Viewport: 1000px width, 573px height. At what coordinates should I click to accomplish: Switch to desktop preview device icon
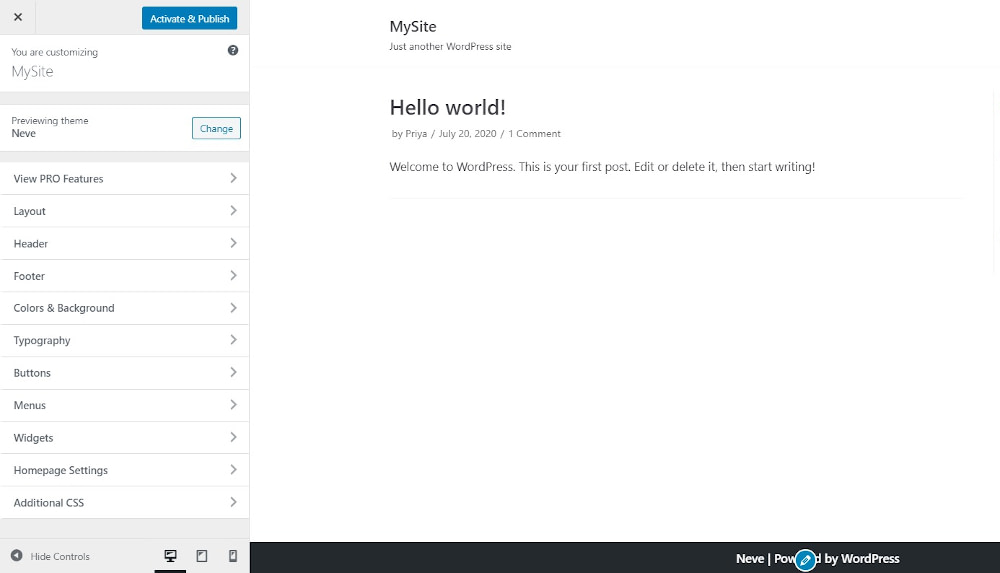click(170, 556)
